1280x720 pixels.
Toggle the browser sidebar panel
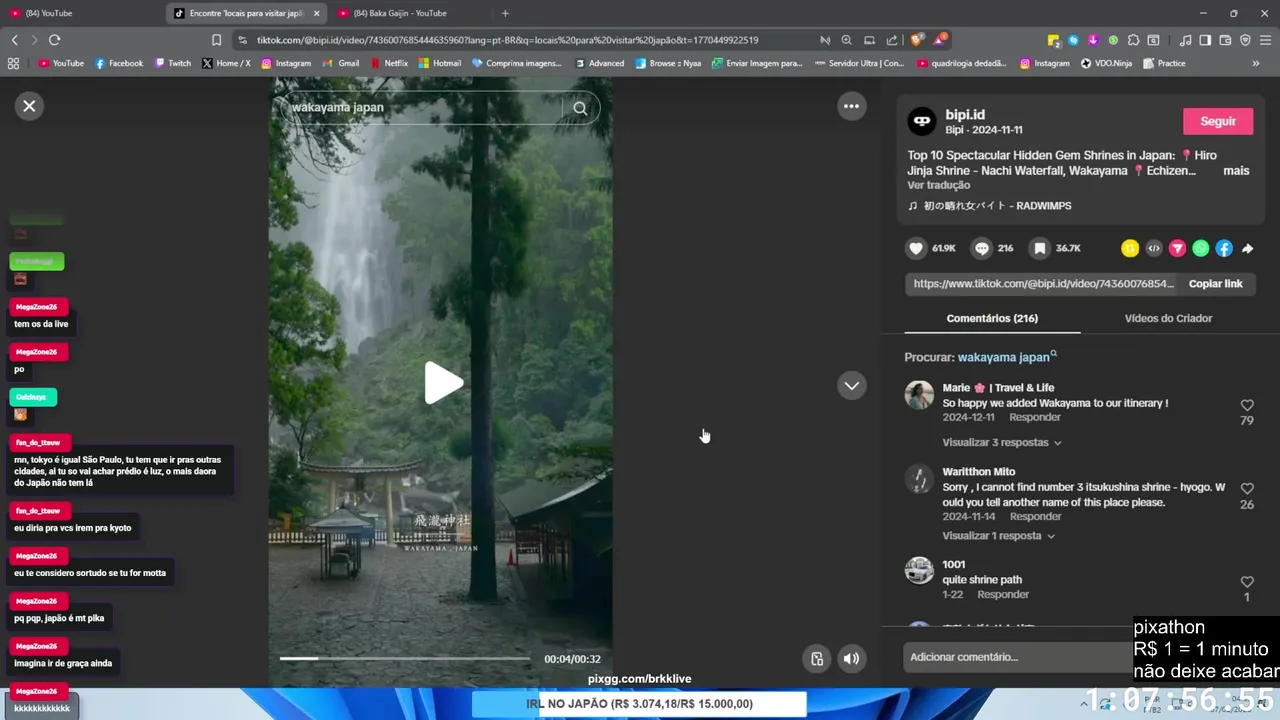(x=1205, y=40)
